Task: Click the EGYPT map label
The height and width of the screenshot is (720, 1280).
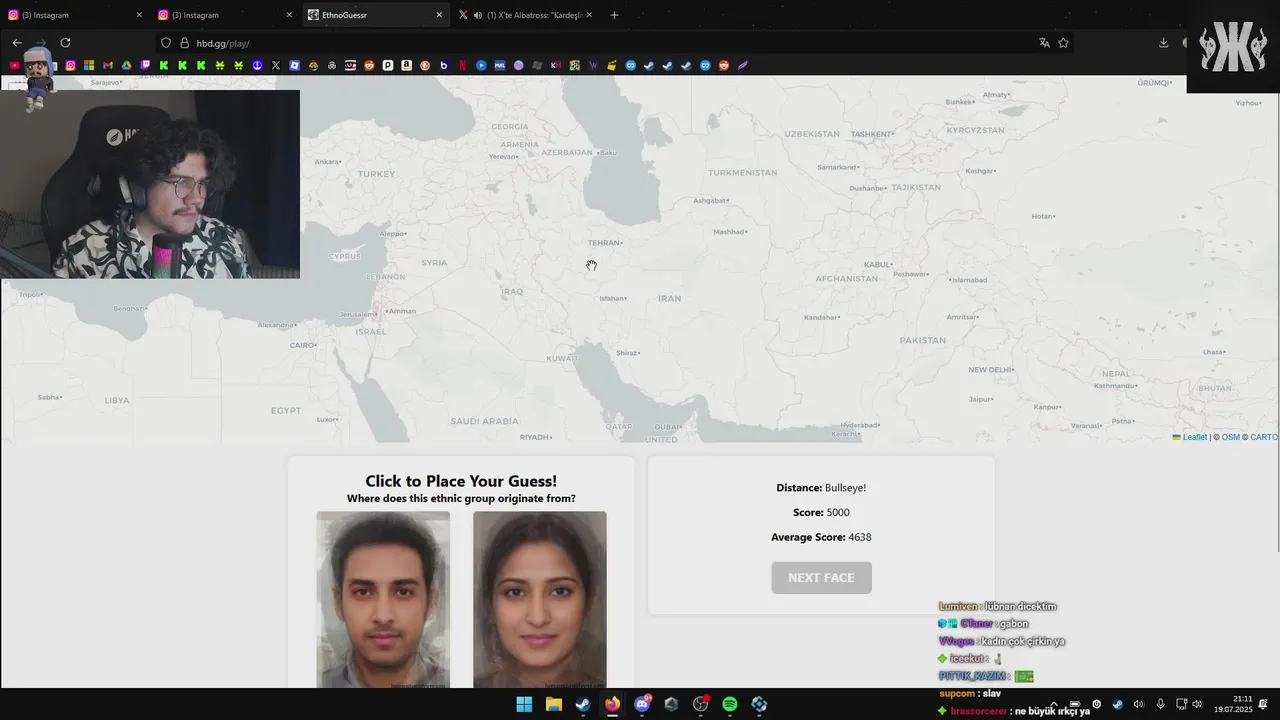Action: (286, 411)
